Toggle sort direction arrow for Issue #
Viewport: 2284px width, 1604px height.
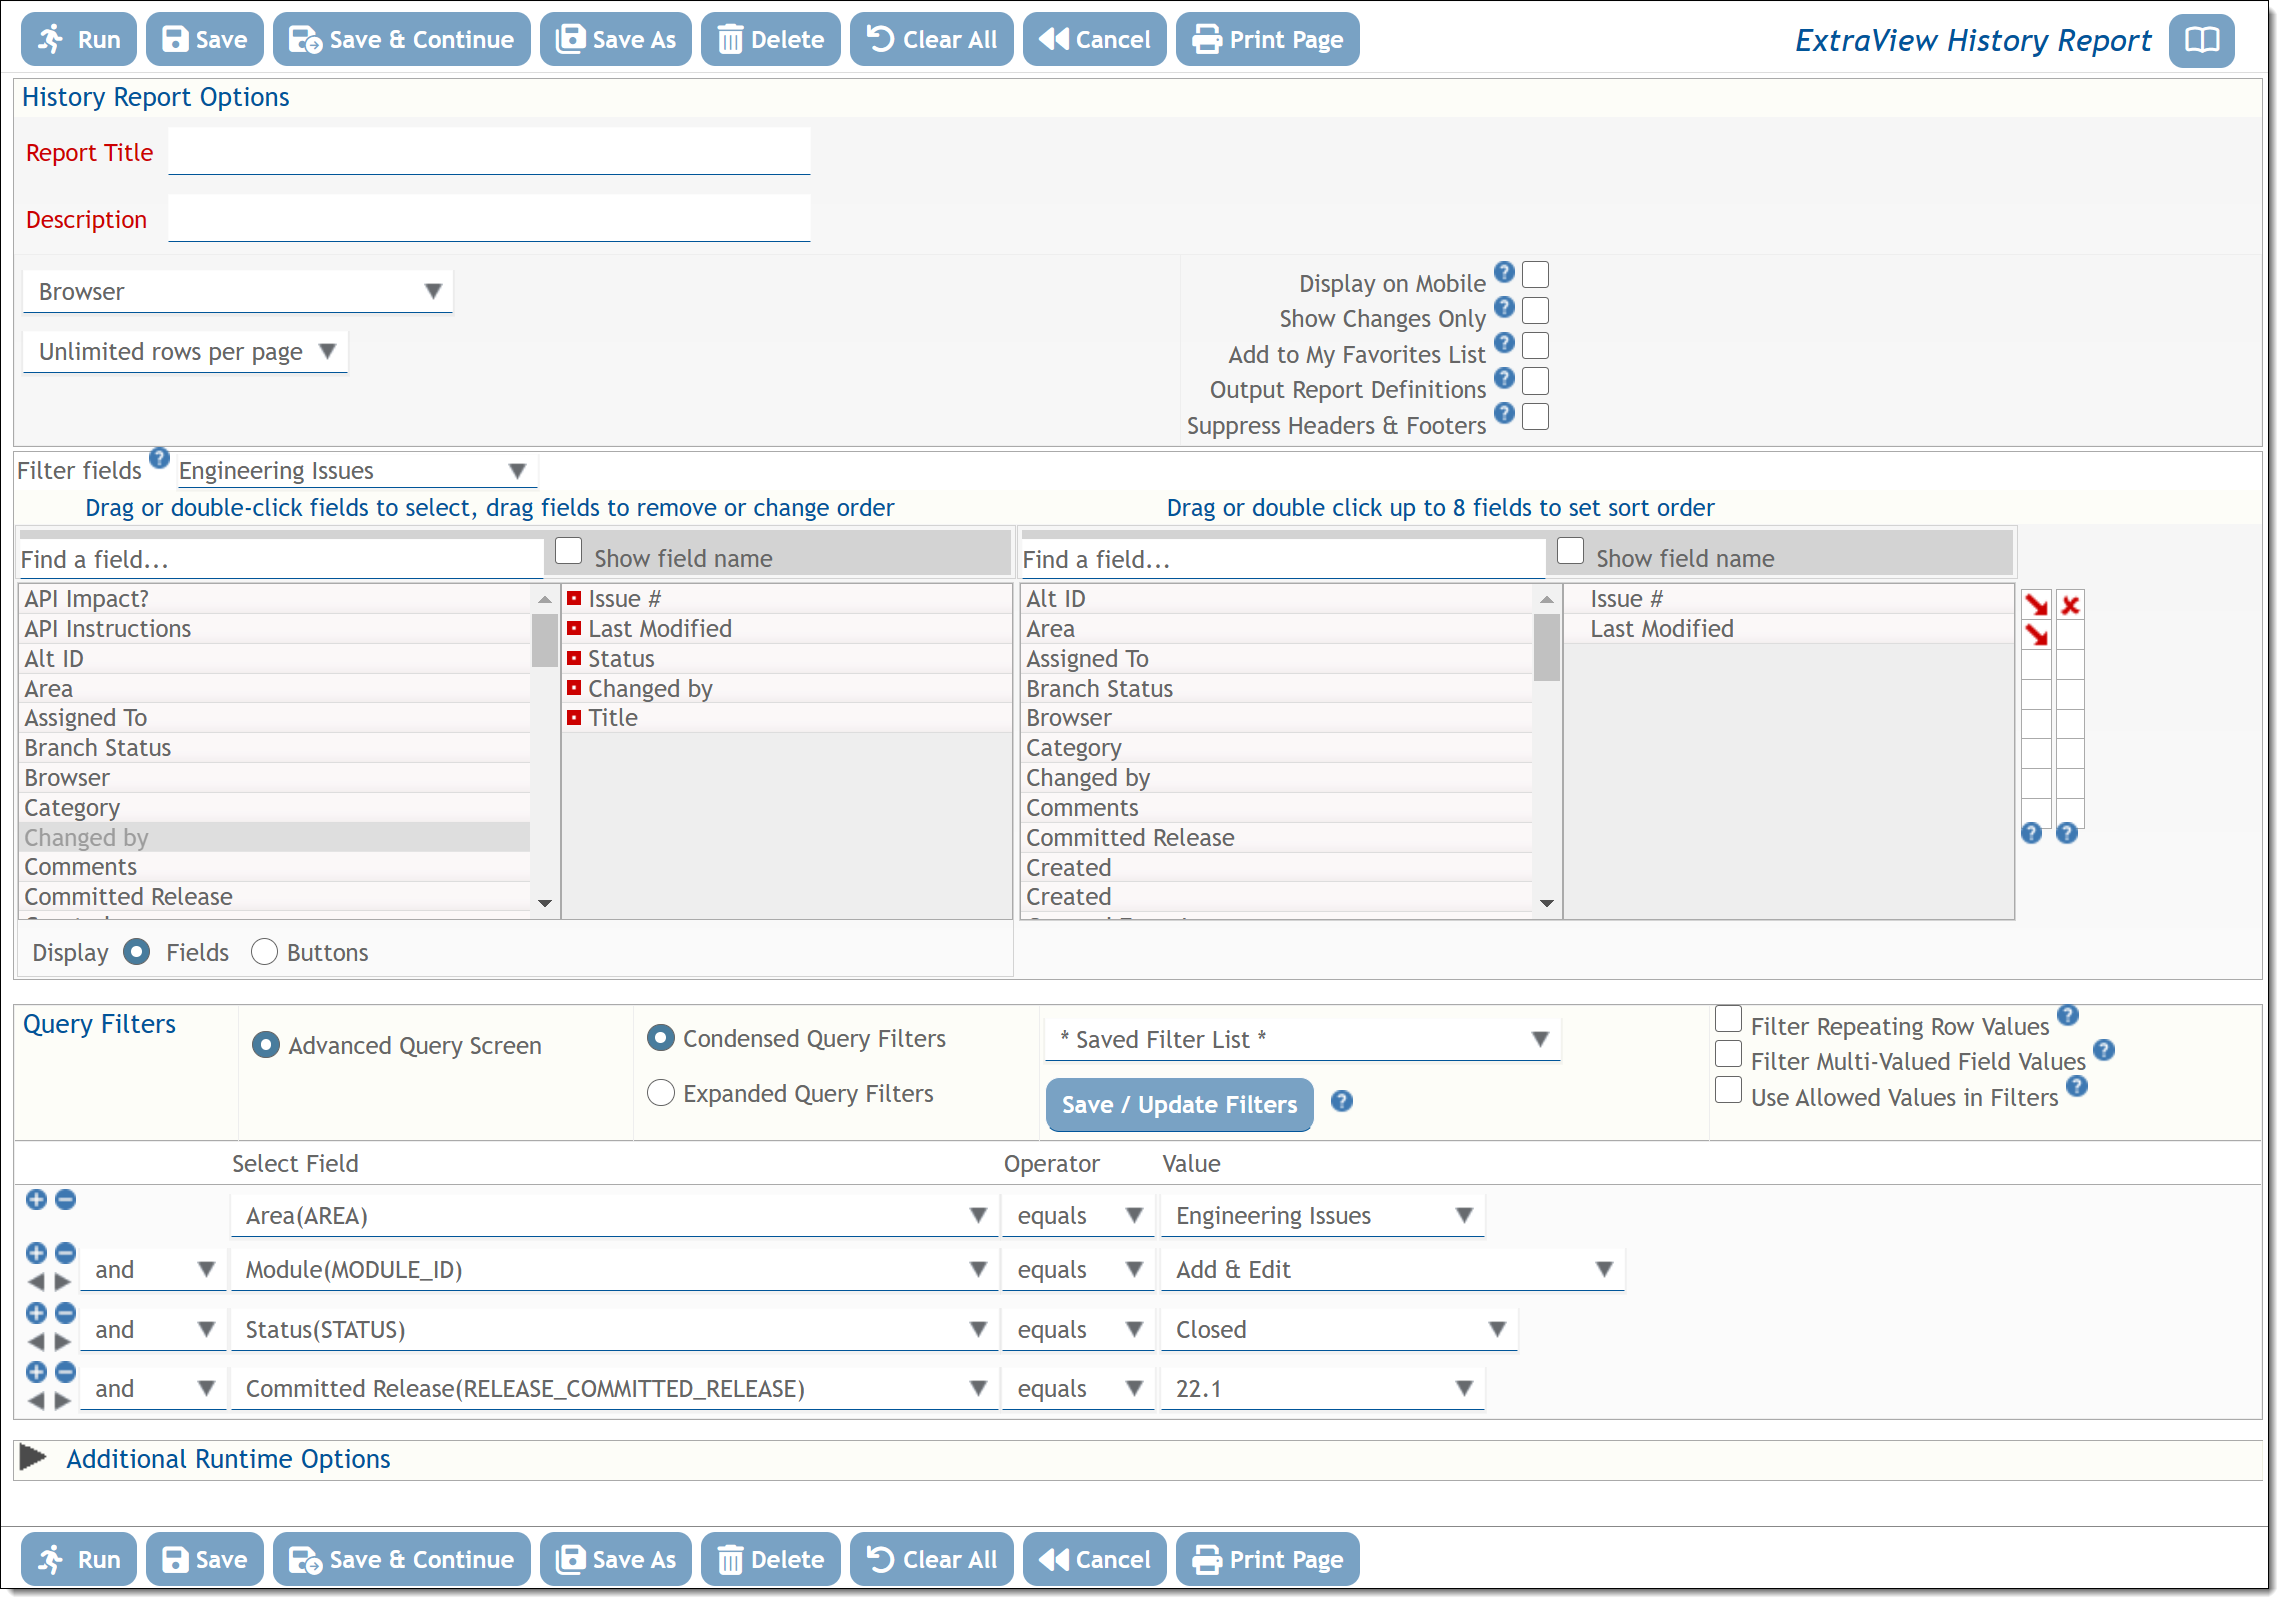pos(2034,605)
